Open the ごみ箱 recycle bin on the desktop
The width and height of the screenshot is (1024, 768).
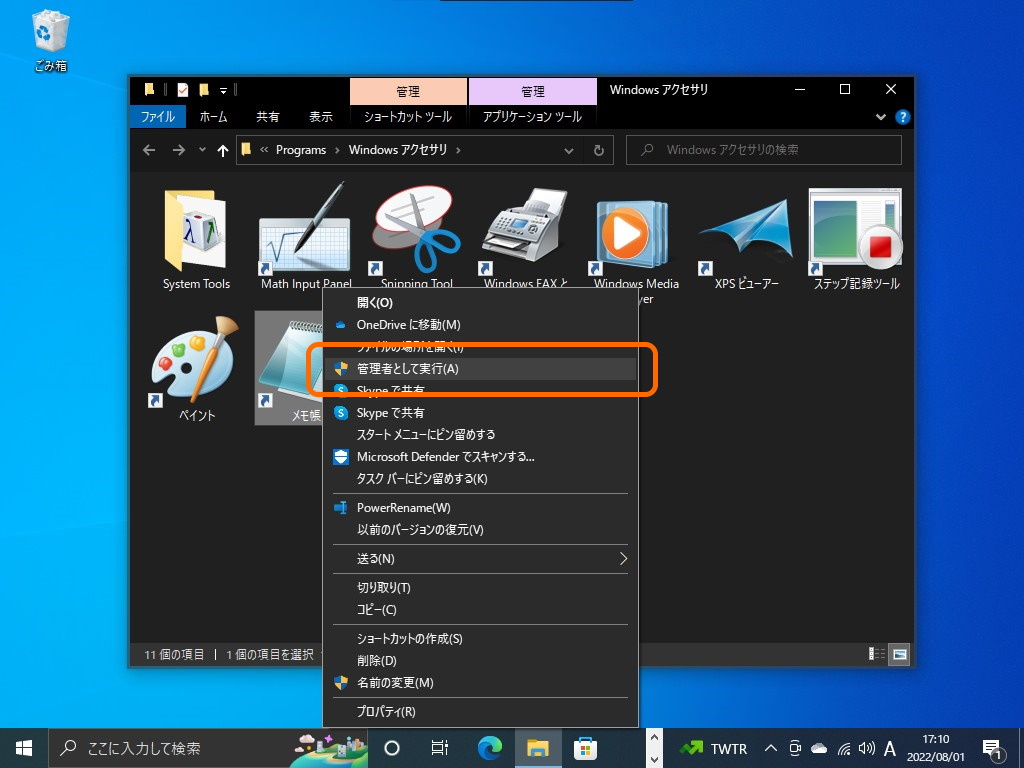coord(50,40)
